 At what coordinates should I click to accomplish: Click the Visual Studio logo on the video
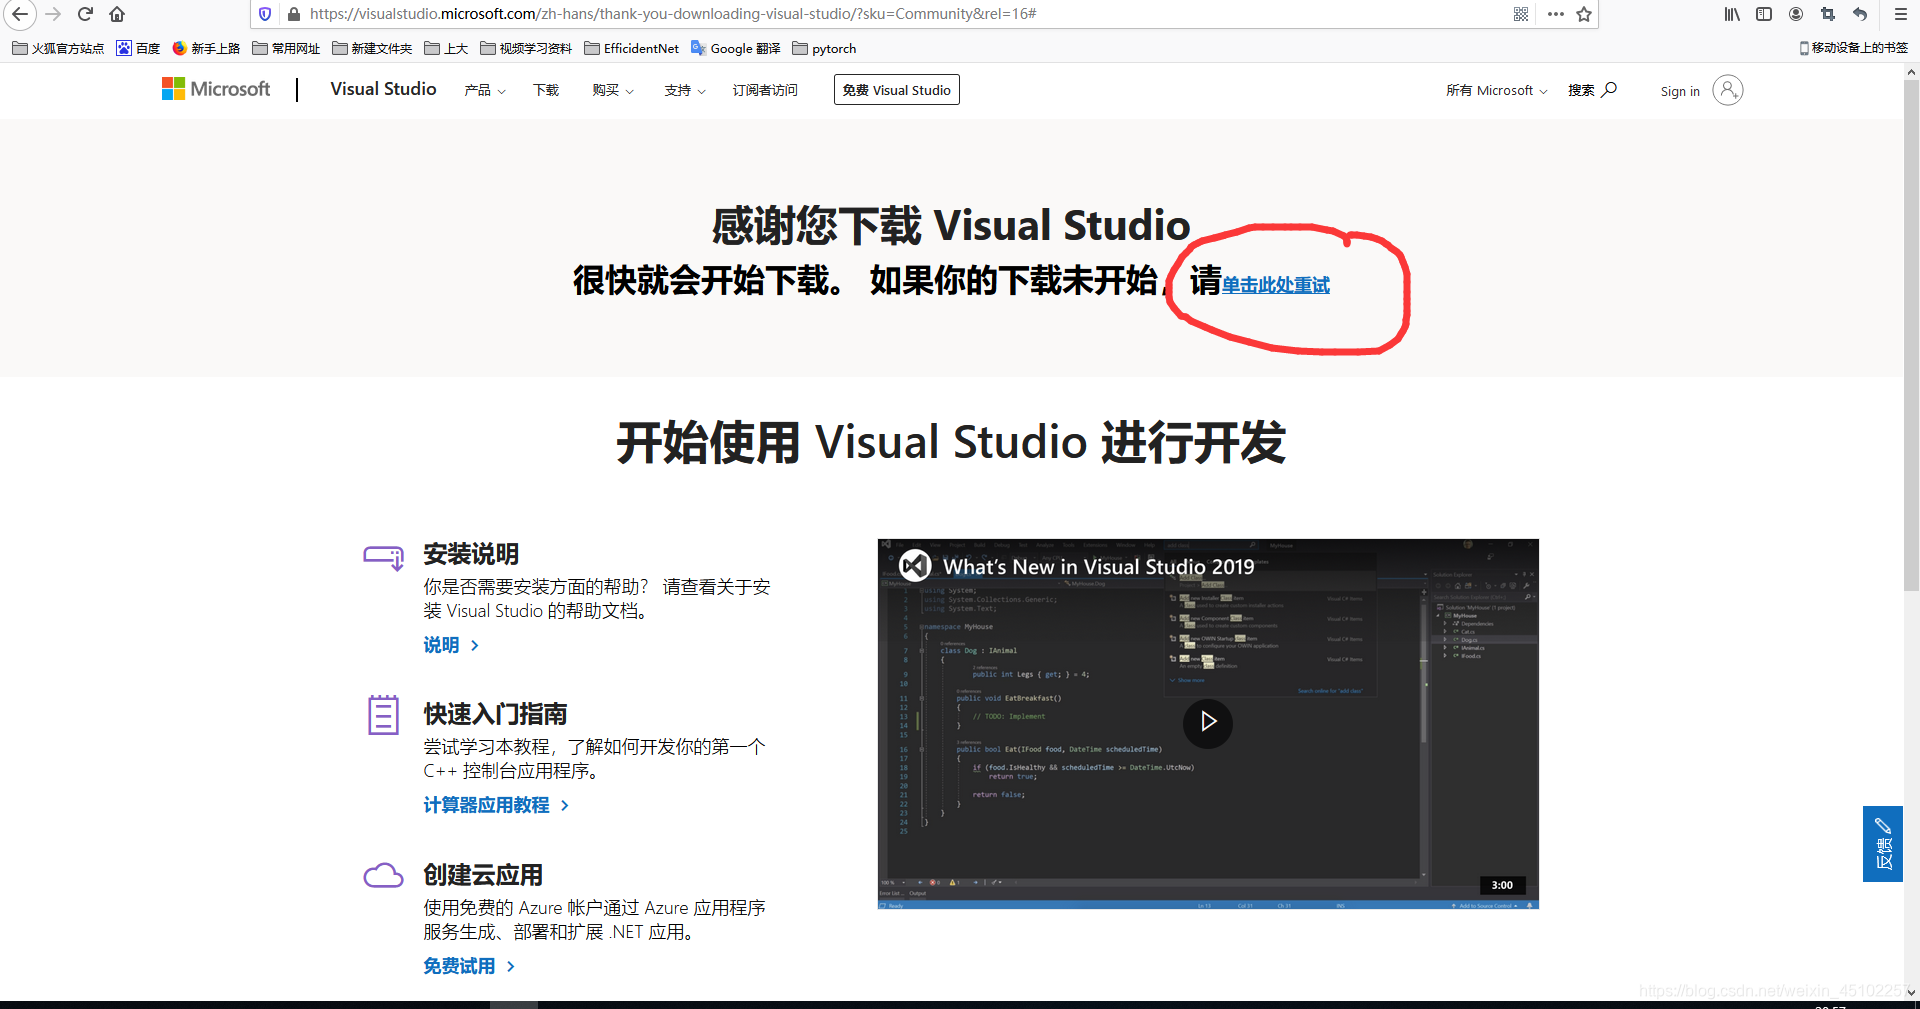915,566
